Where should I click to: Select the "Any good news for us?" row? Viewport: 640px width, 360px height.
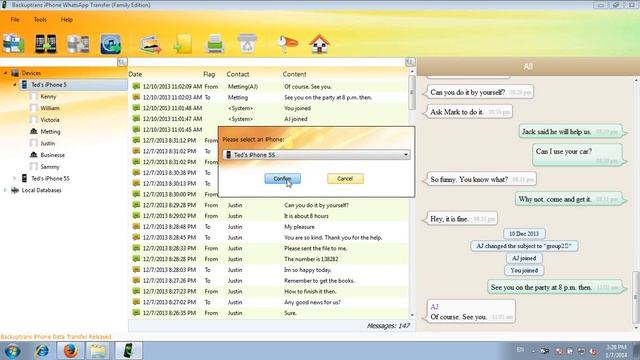[x=269, y=302]
